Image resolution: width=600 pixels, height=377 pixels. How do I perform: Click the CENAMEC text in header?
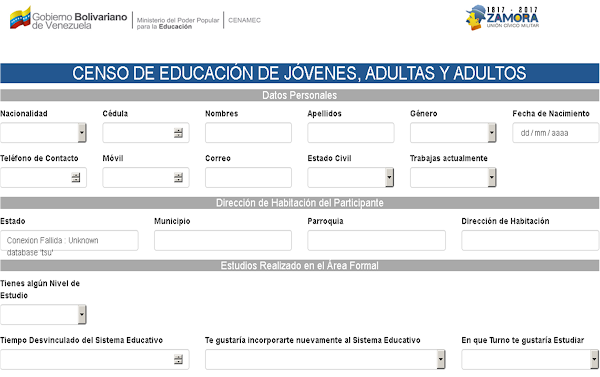click(x=245, y=20)
